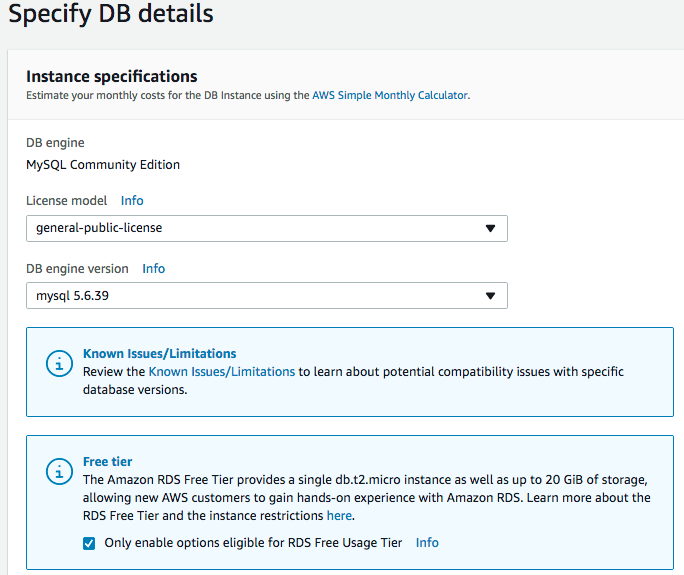Open Info link next to DB engine version
Viewport: 684px width, 575px height.
click(154, 269)
